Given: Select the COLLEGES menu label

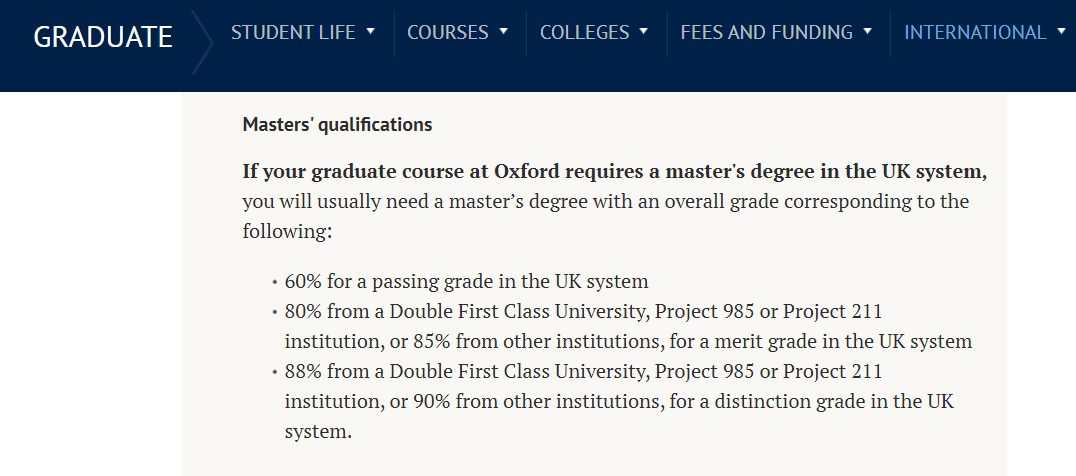Looking at the screenshot, I should 584,32.
